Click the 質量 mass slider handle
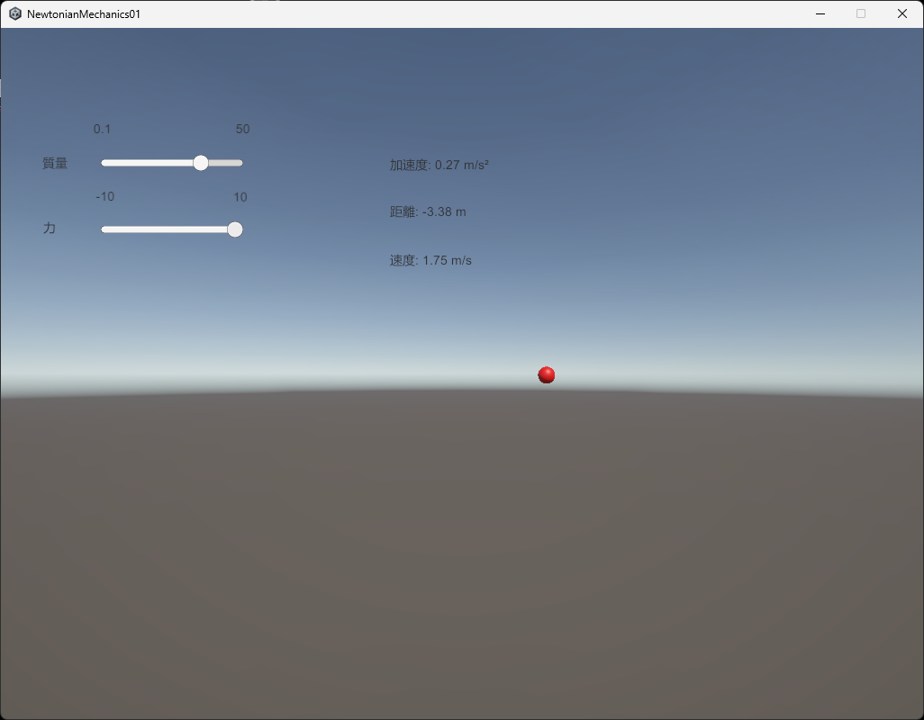Viewport: 924px width, 720px height. click(x=201, y=163)
